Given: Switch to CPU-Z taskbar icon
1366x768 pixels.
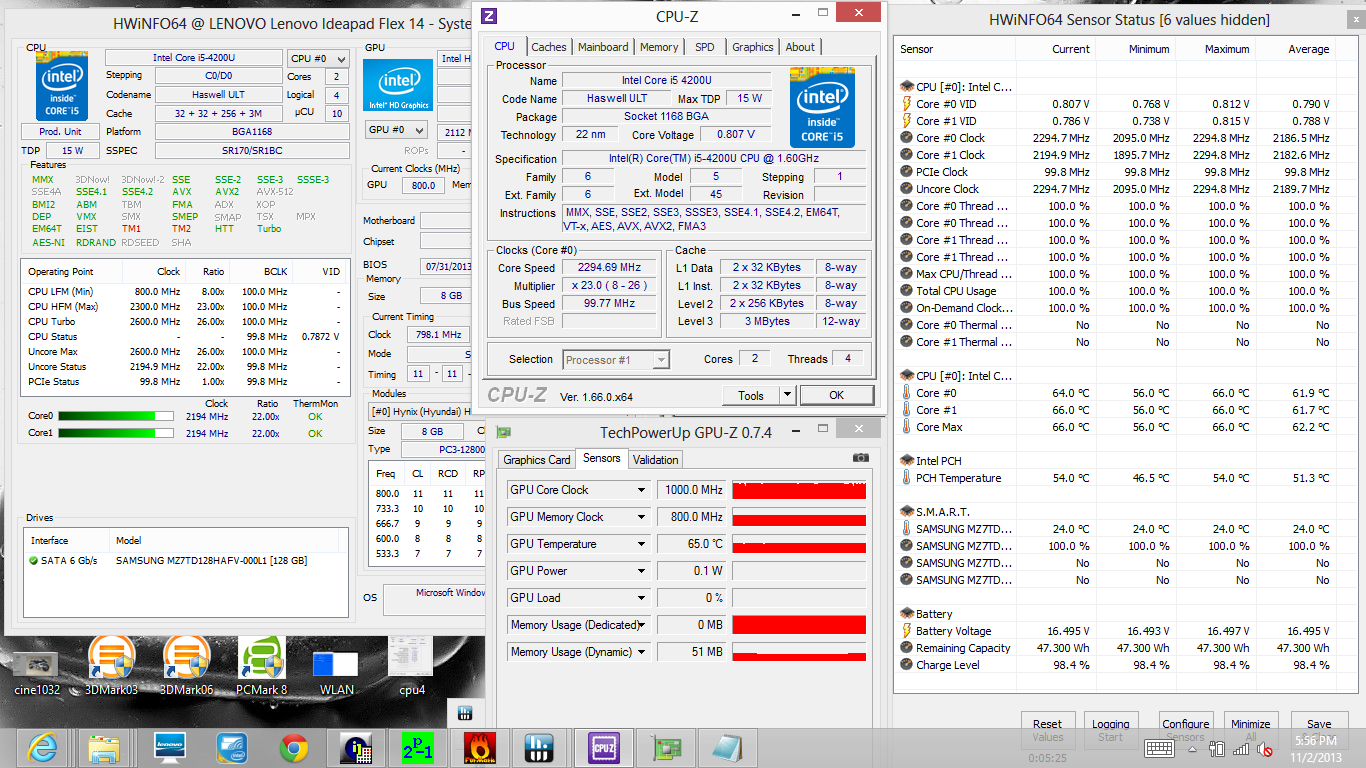Looking at the screenshot, I should [603, 747].
